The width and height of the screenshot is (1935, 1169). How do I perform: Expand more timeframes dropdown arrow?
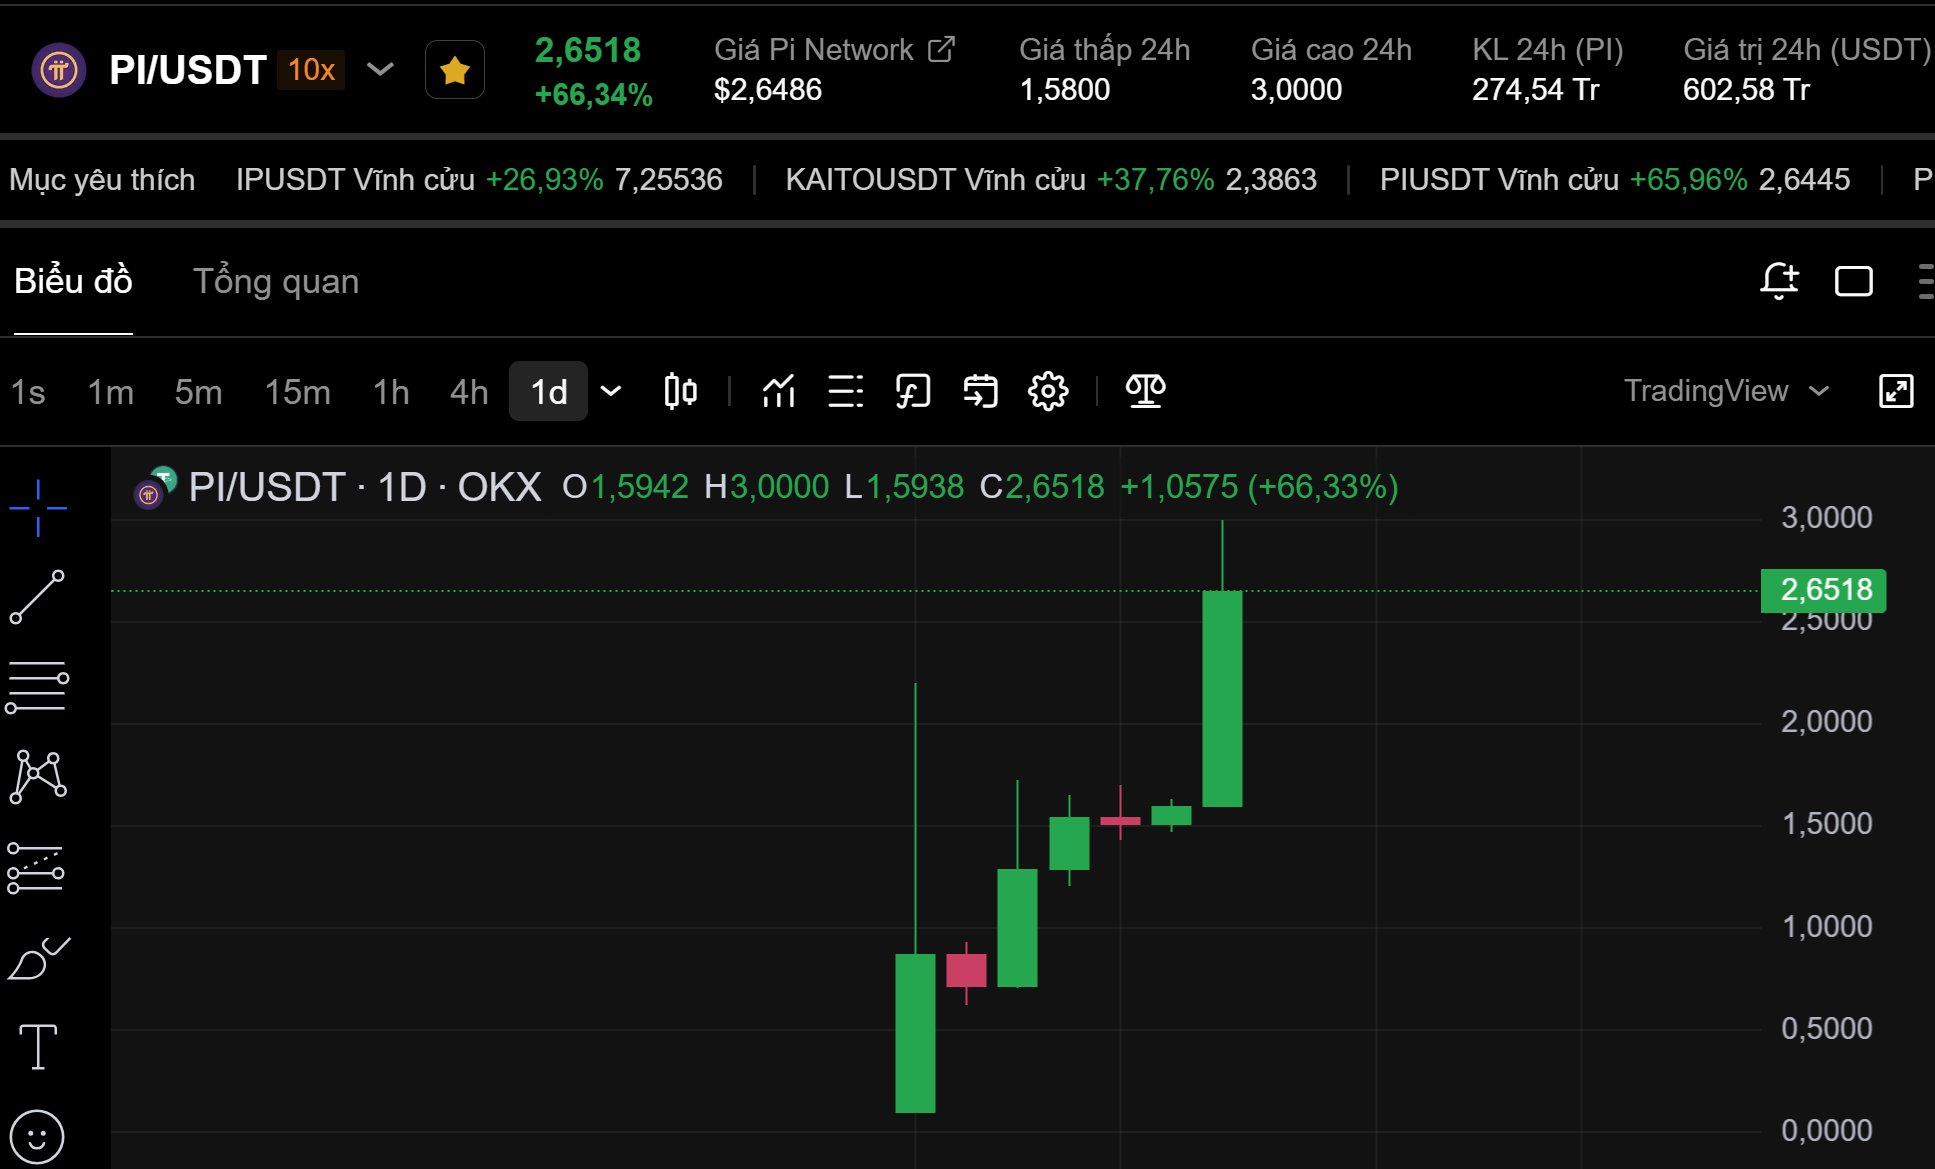[x=611, y=391]
